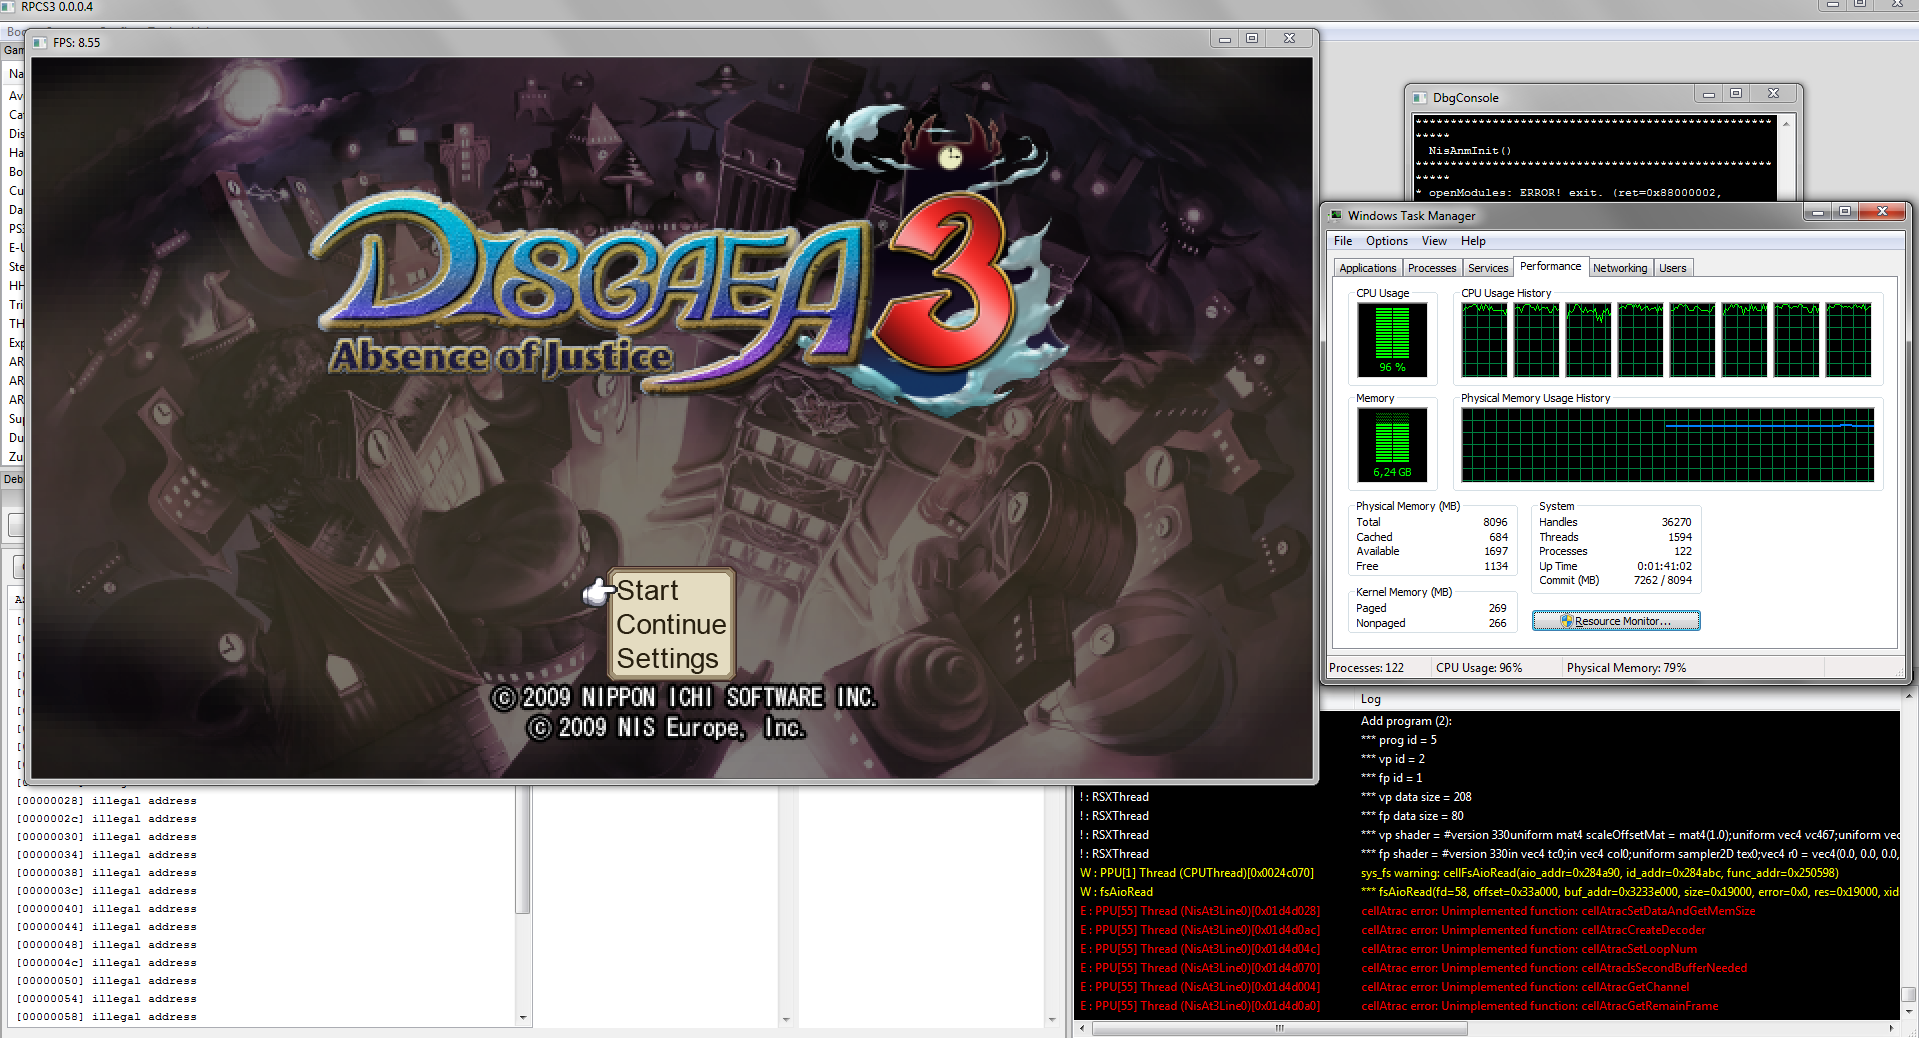Click the Up Time value 0:01:41:02

1664,566
